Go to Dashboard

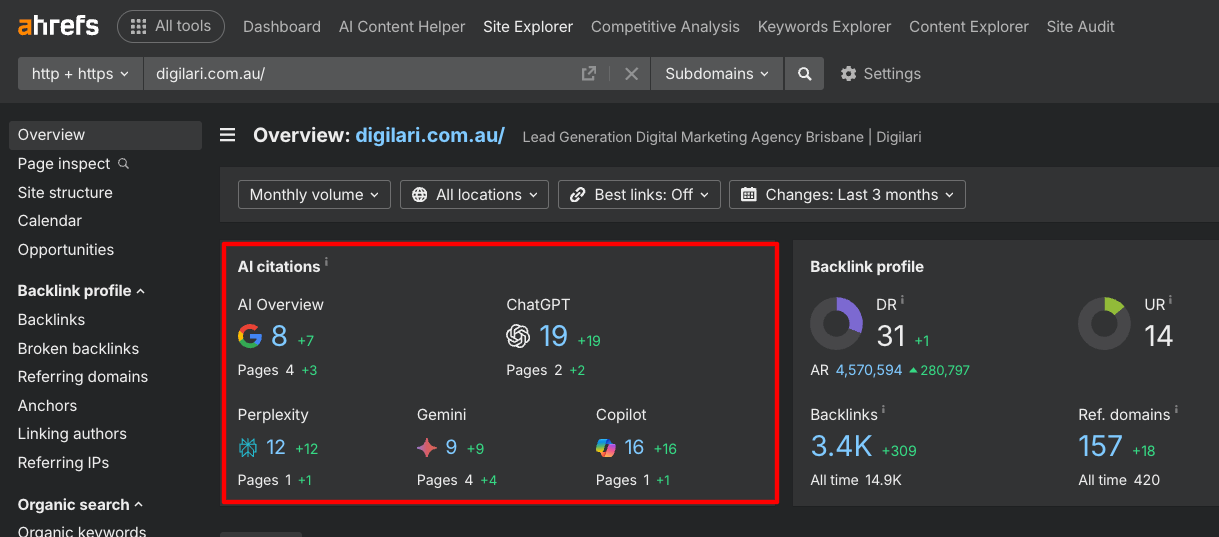pos(282,27)
